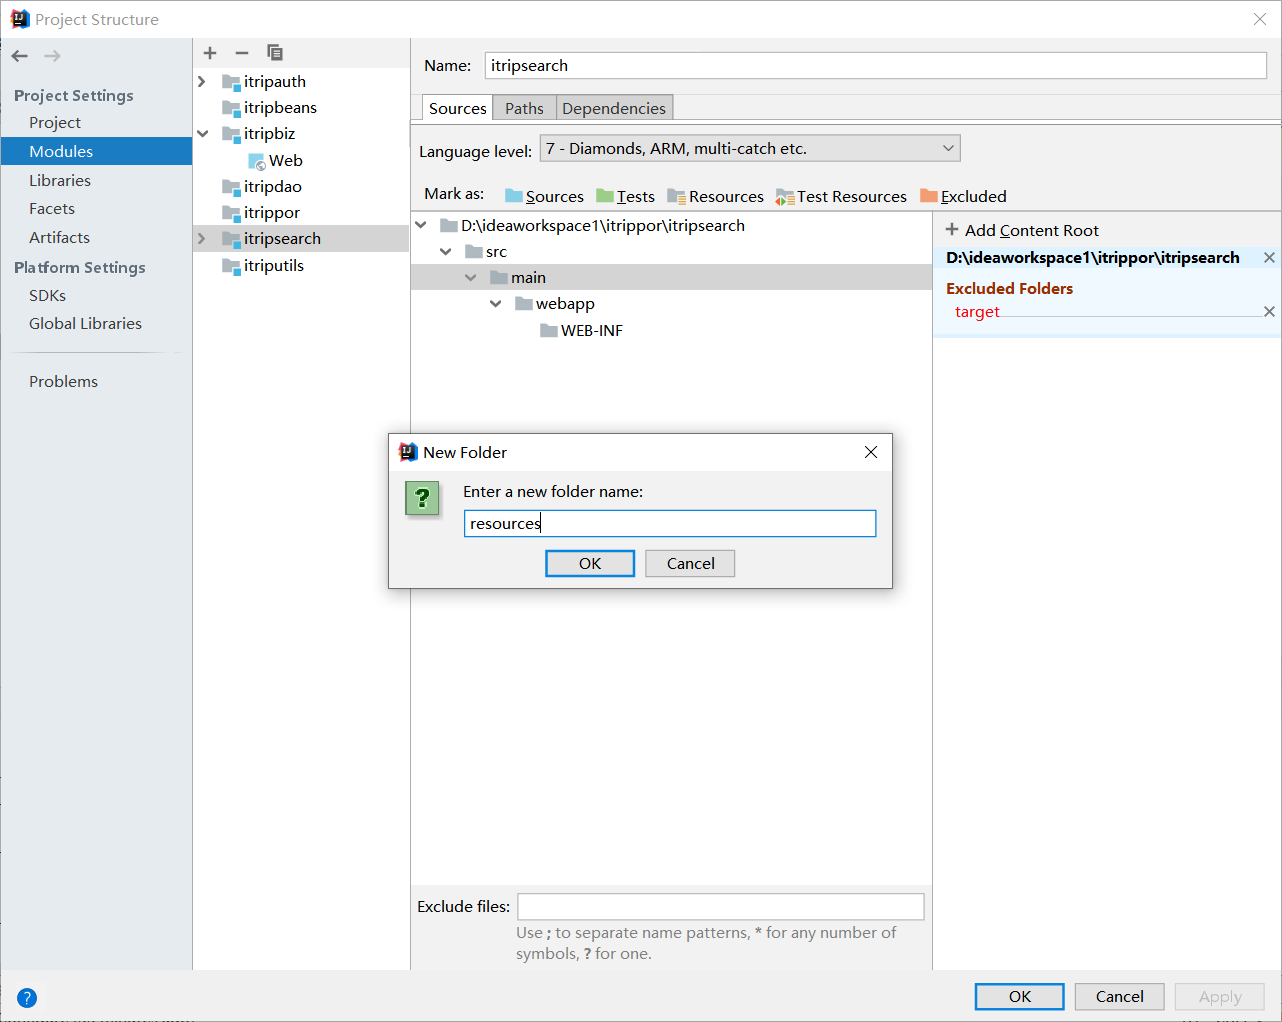Select the WEB-INF folder
The image size is (1282, 1022).
tap(581, 330)
